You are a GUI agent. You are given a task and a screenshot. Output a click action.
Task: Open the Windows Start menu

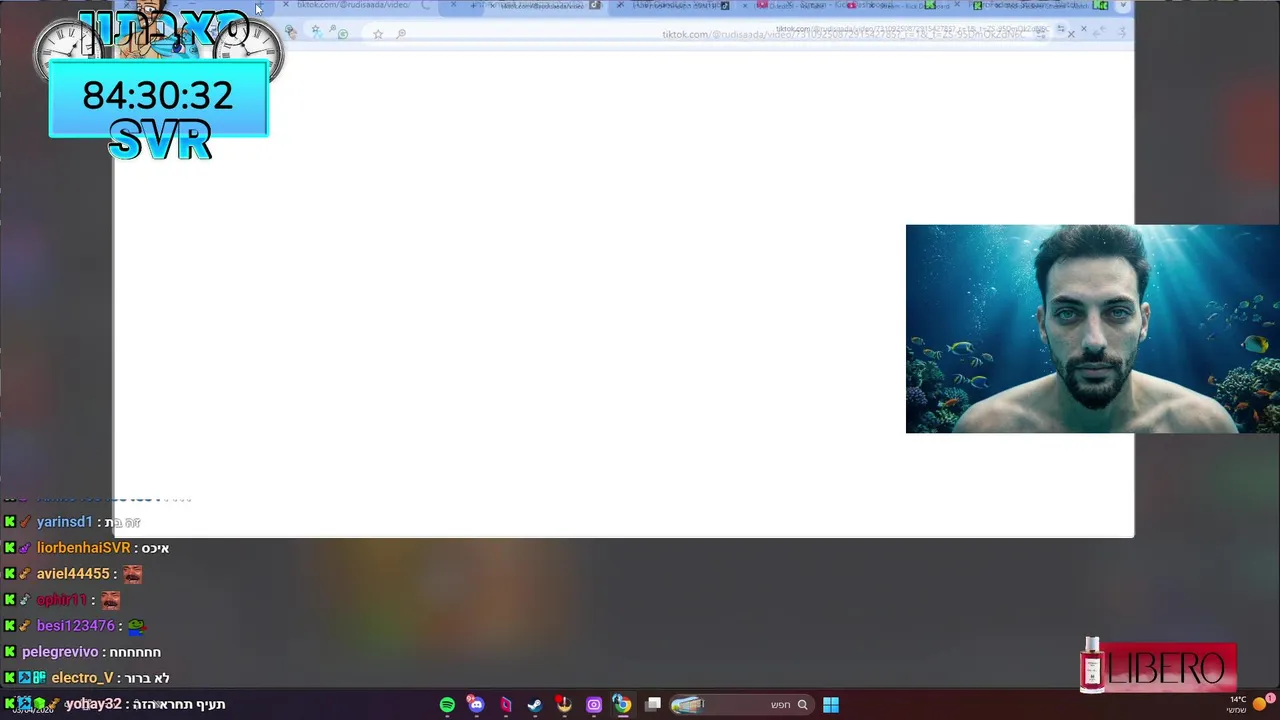tap(830, 705)
